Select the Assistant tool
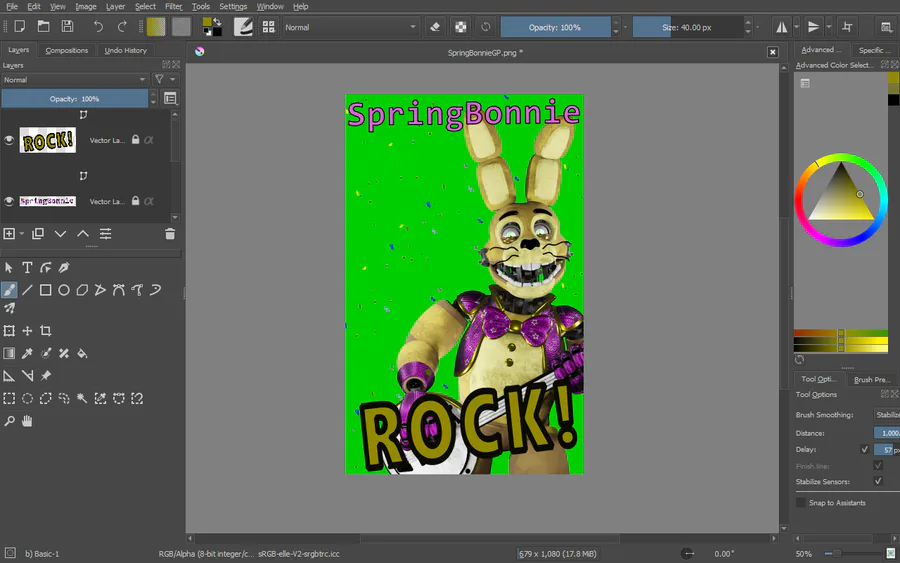 coord(9,376)
